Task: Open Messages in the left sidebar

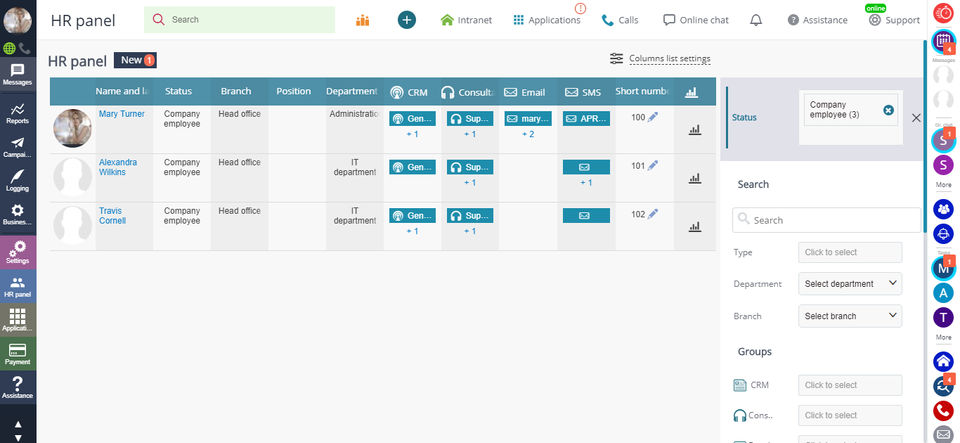Action: 18,75
